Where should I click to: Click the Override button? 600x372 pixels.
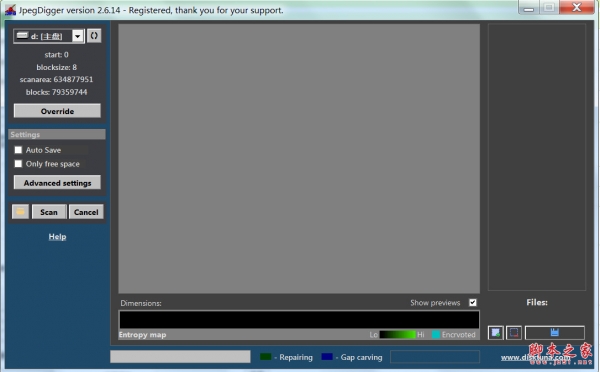pyautogui.click(x=57, y=111)
